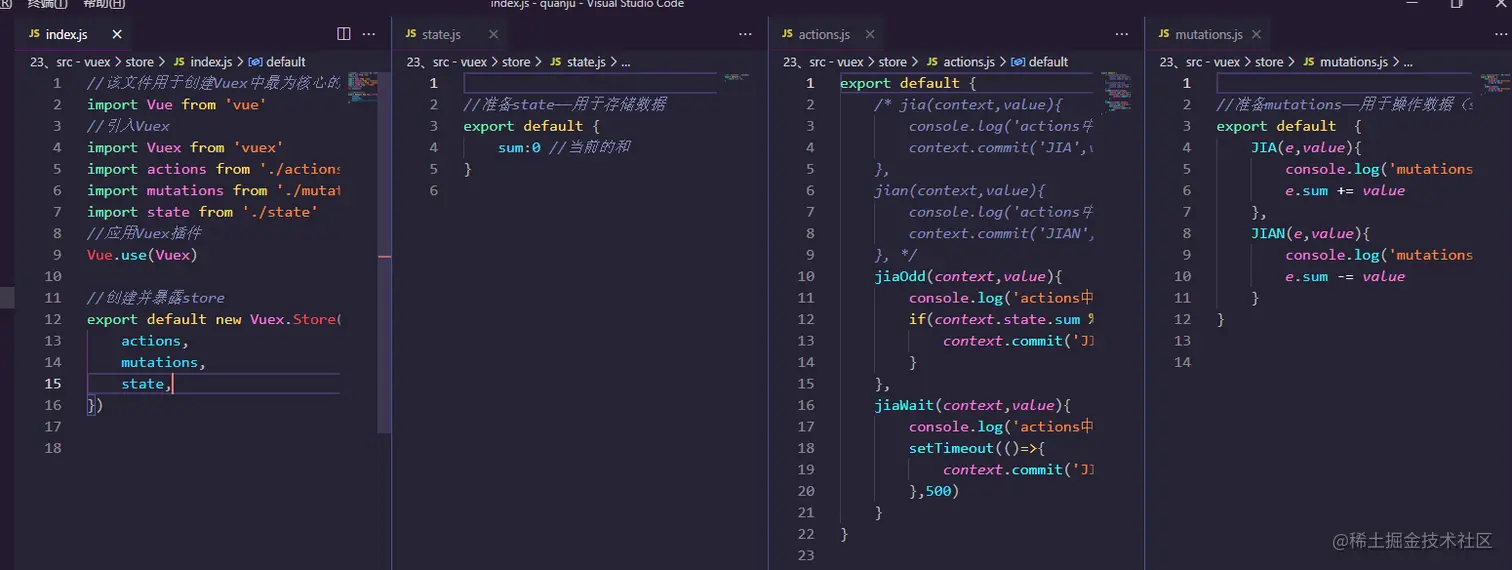The height and width of the screenshot is (570, 1512).
Task: Click line "import Vuex from 'vuex'" in index.js
Action: click(x=185, y=148)
